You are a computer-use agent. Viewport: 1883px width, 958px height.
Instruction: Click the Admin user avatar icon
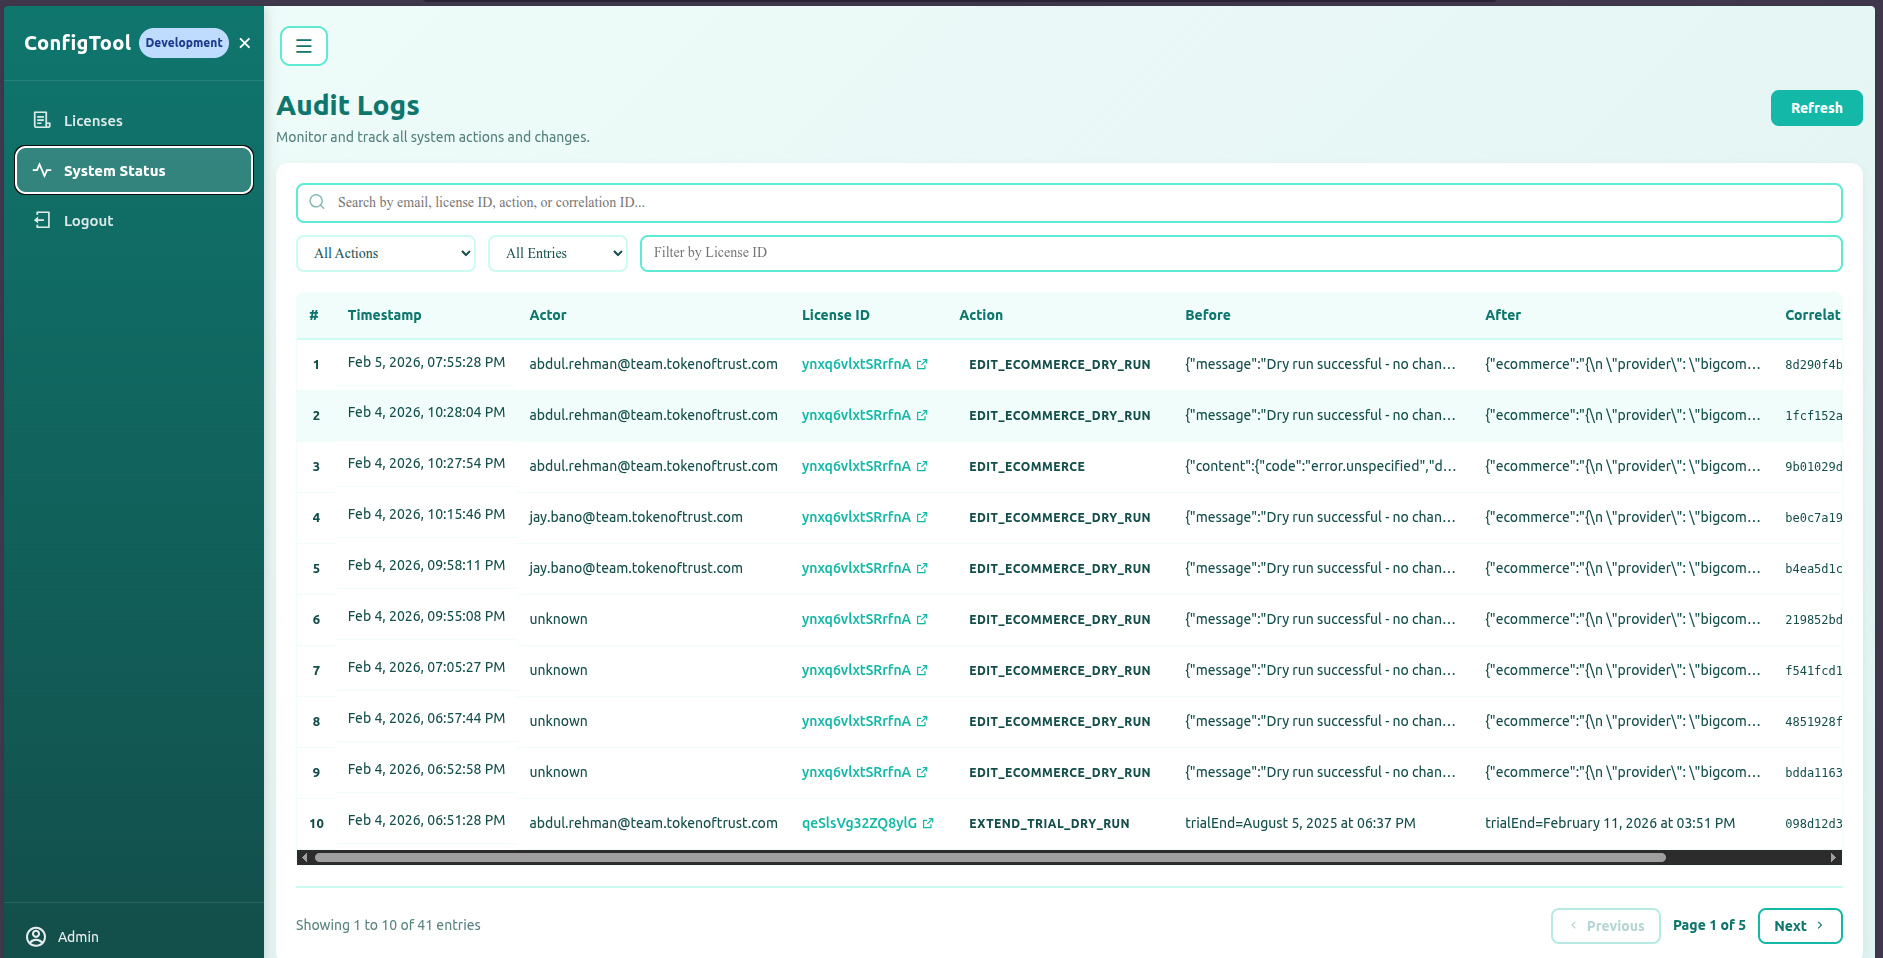click(36, 936)
